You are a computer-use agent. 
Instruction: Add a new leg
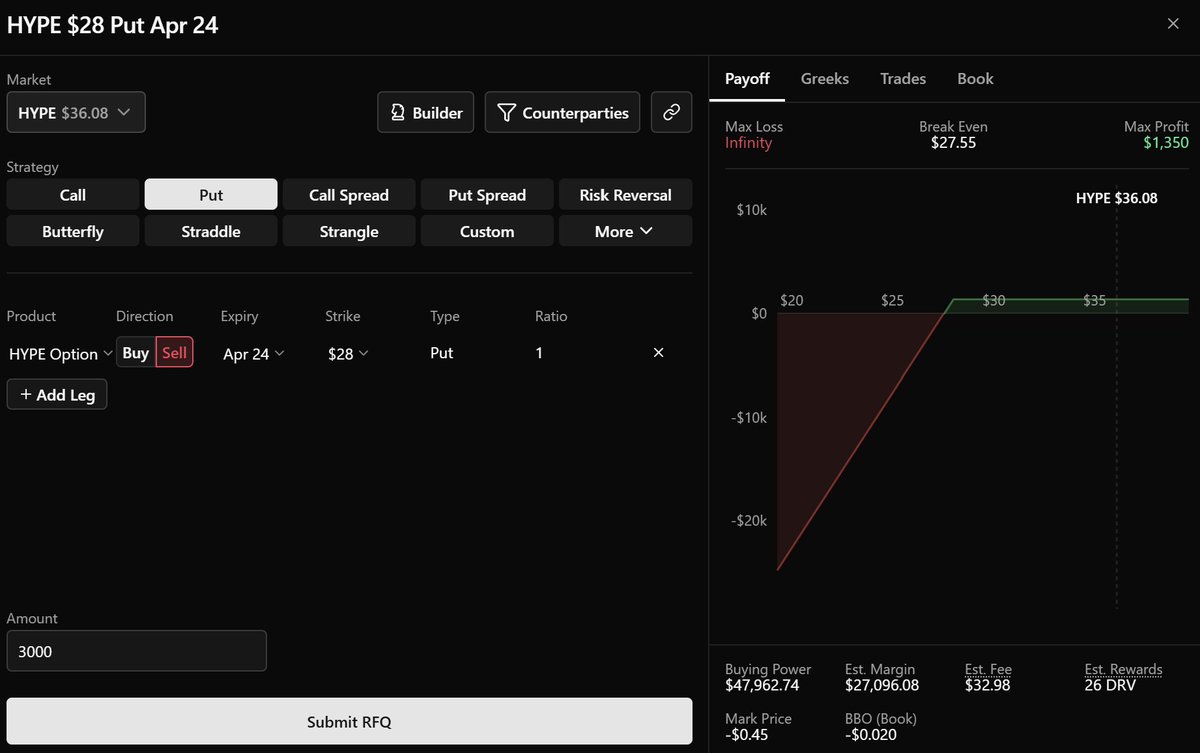[x=57, y=394]
